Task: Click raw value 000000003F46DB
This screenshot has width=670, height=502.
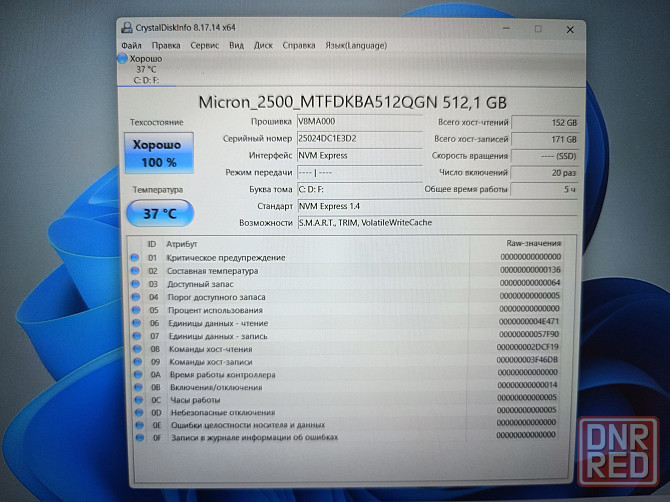Action: point(527,360)
